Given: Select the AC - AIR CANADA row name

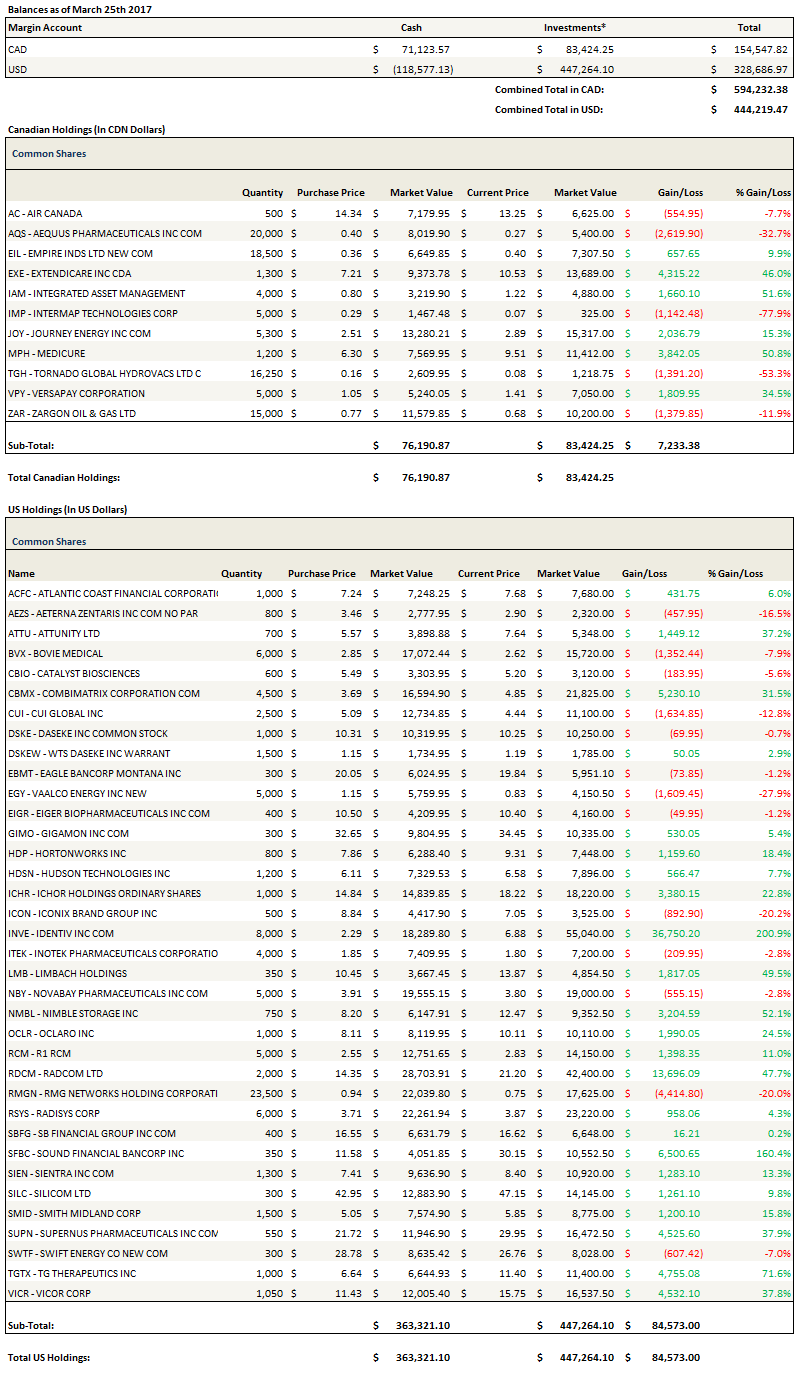Looking at the screenshot, I should click(x=45, y=213).
